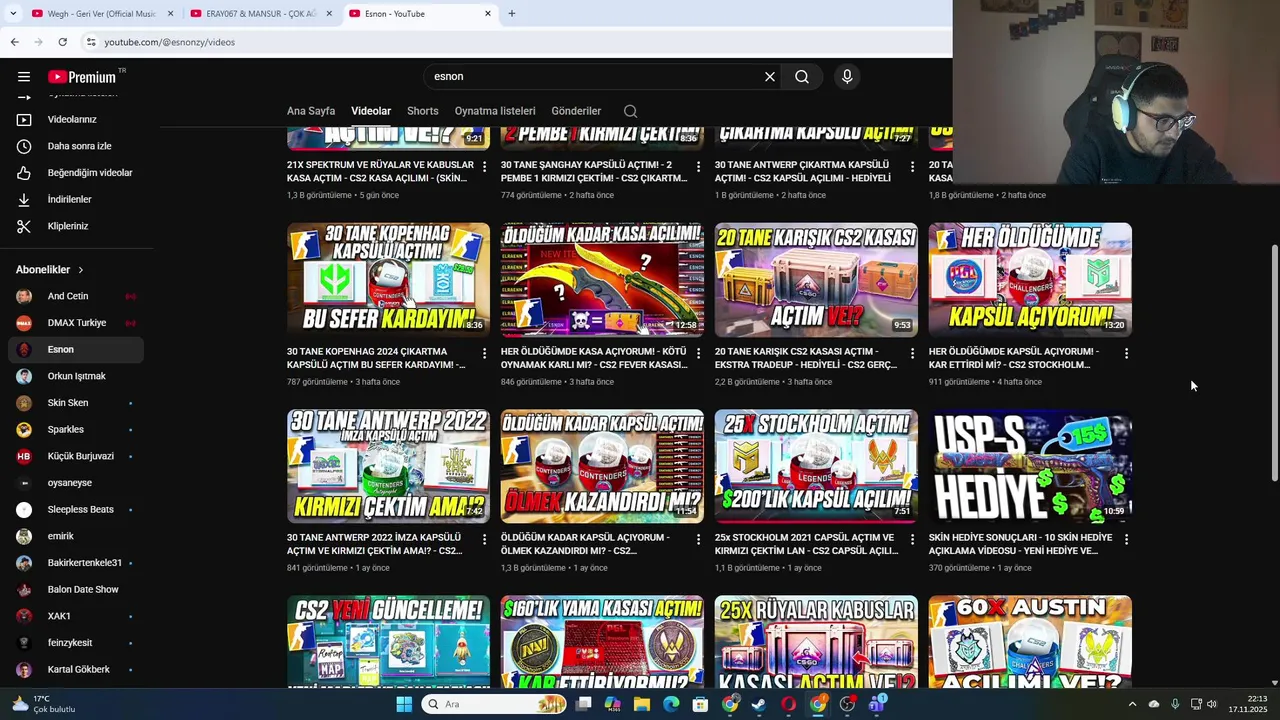Open Skin Shen subscription channel
The image size is (1280, 720).
pyautogui.click(x=76, y=403)
